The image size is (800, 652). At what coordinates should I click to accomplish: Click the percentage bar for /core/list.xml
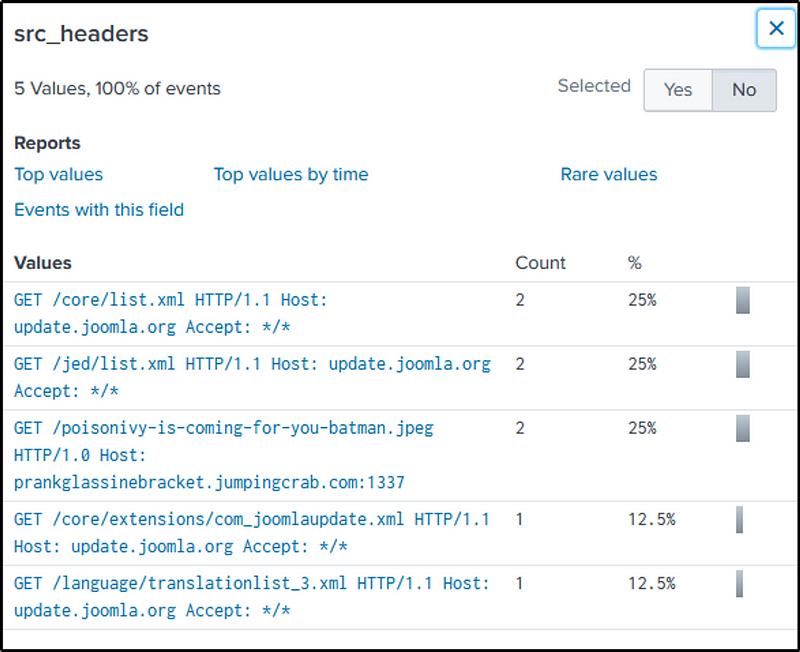742,300
